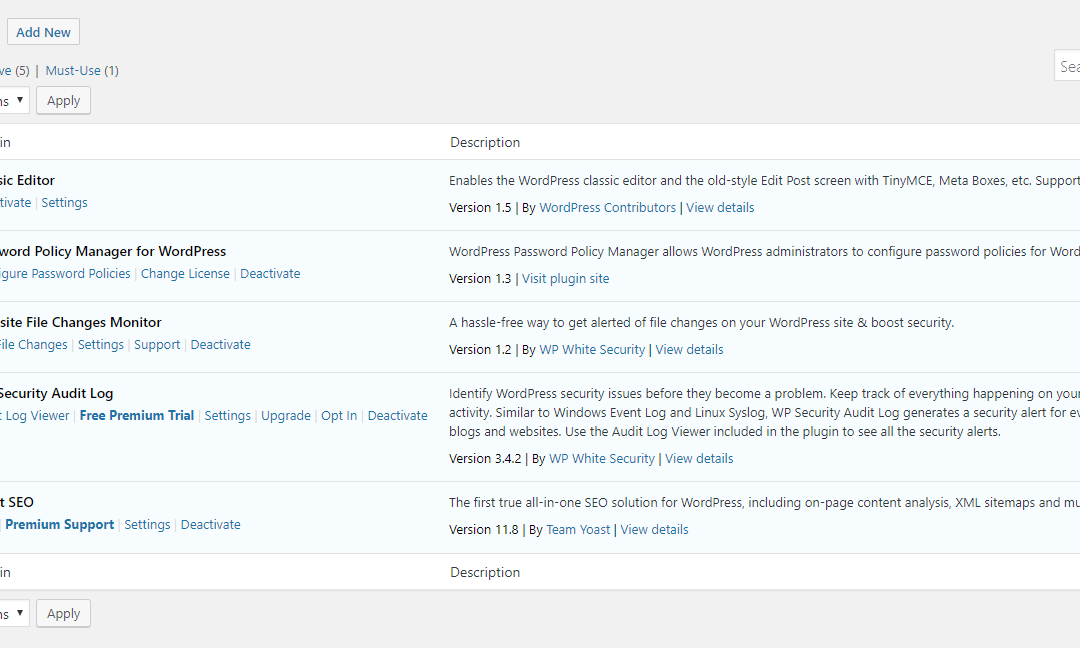View details for Classic Editor version 1.5
Viewport: 1080px width, 648px height.
720,207
